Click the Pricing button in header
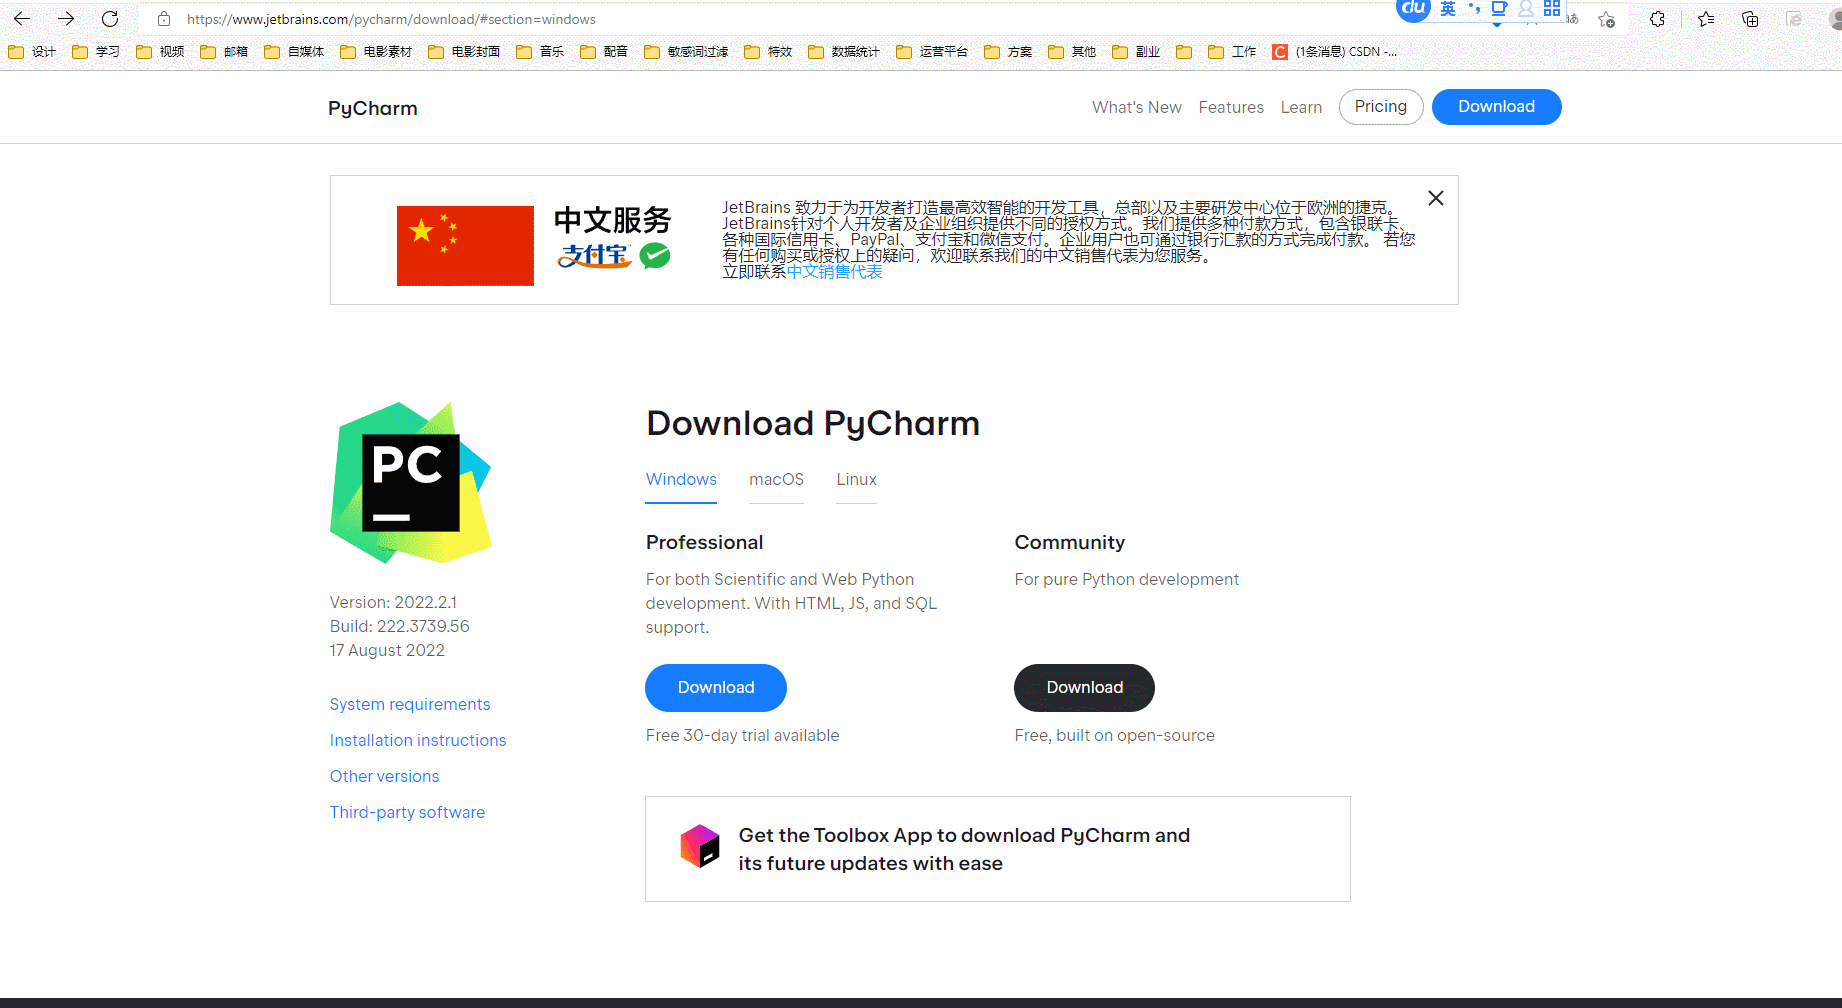This screenshot has width=1842, height=1008. [1381, 107]
